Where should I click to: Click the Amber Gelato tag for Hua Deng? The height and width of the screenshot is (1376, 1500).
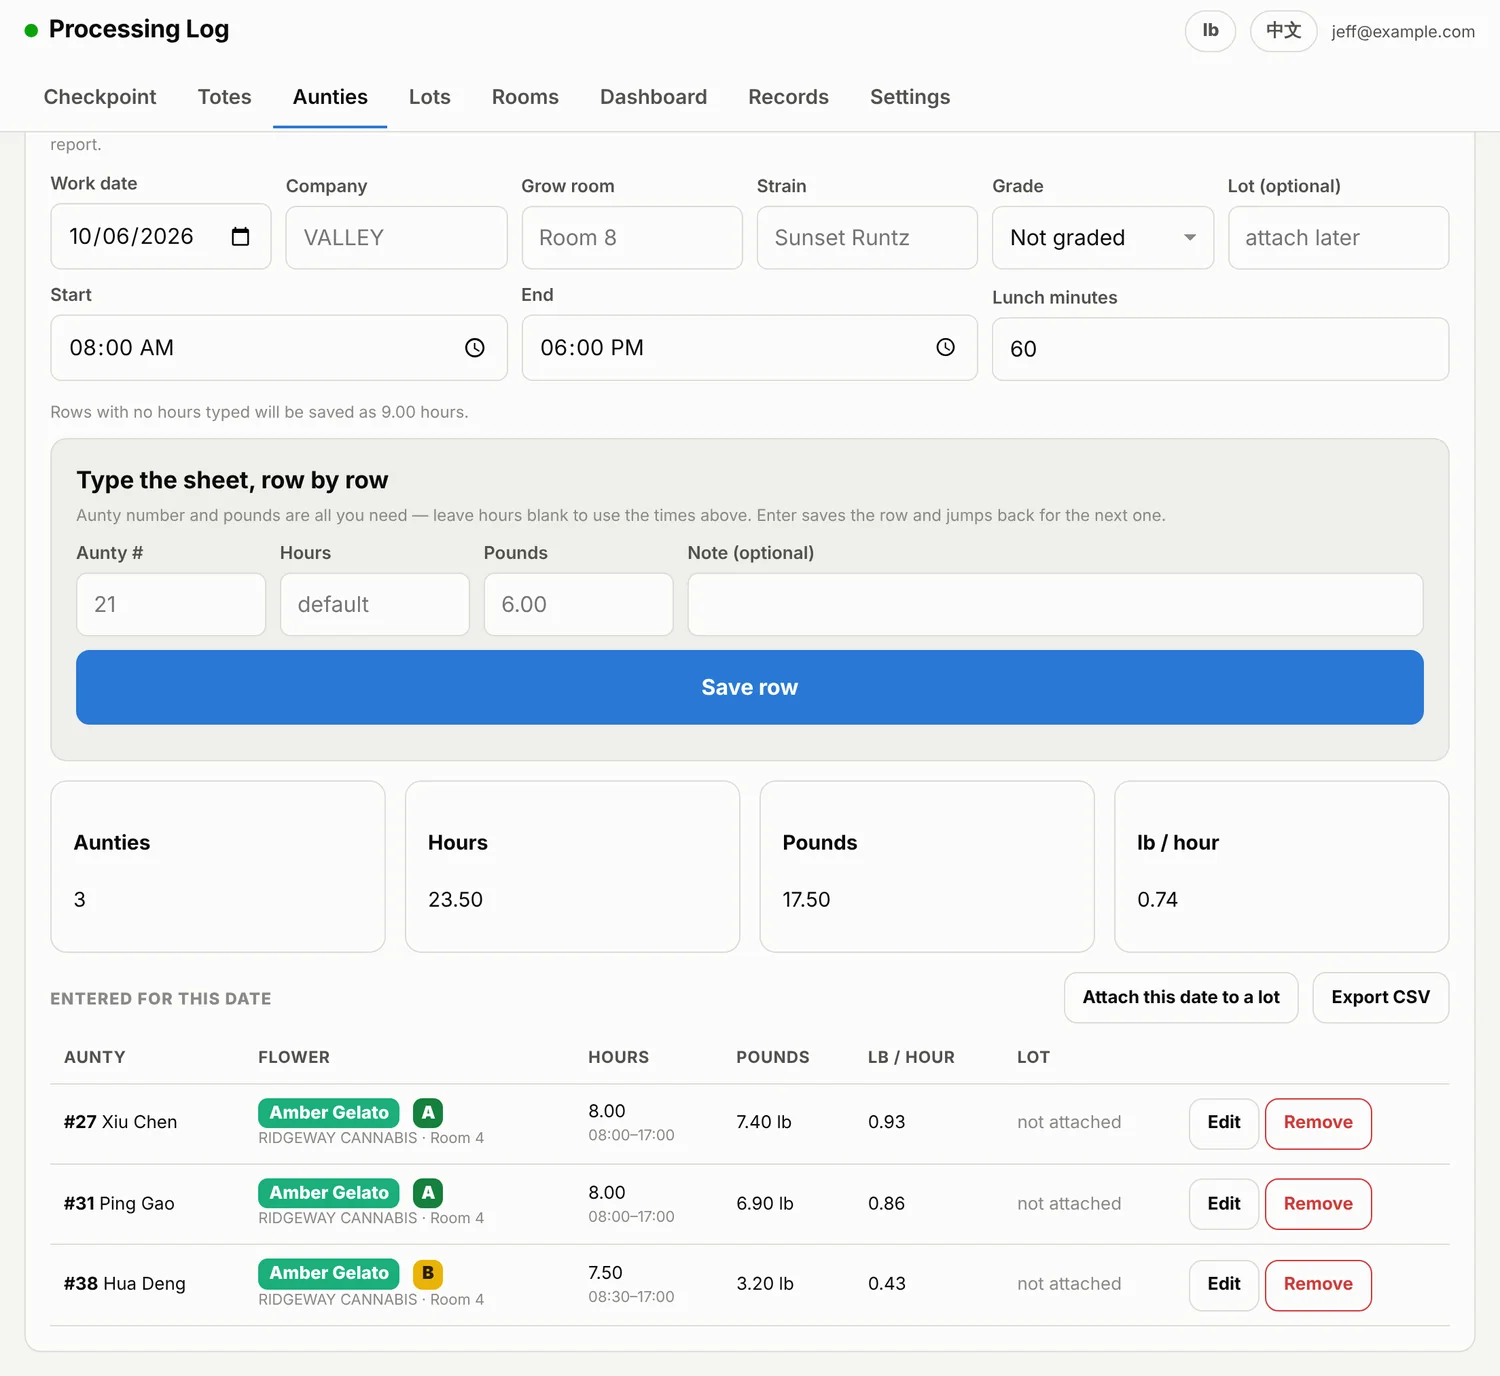pos(329,1273)
